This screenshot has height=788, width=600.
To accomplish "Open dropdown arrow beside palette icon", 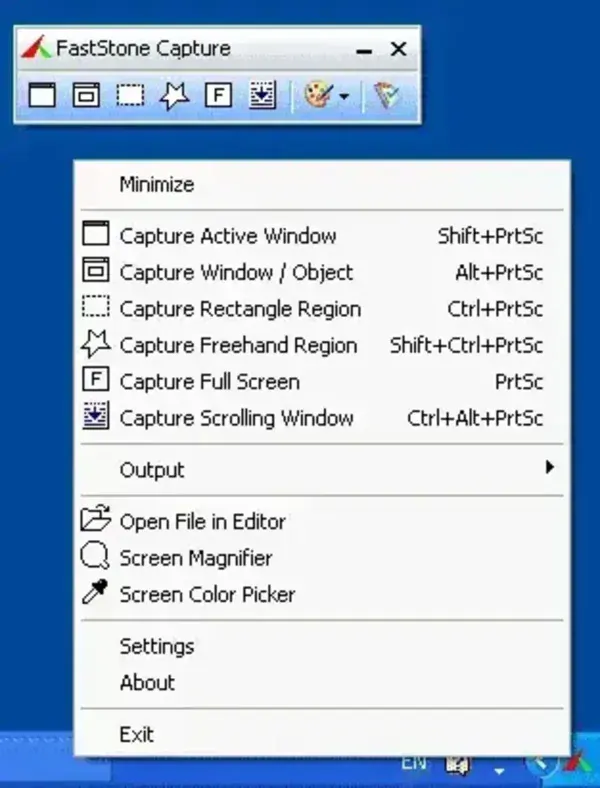I will click(344, 96).
